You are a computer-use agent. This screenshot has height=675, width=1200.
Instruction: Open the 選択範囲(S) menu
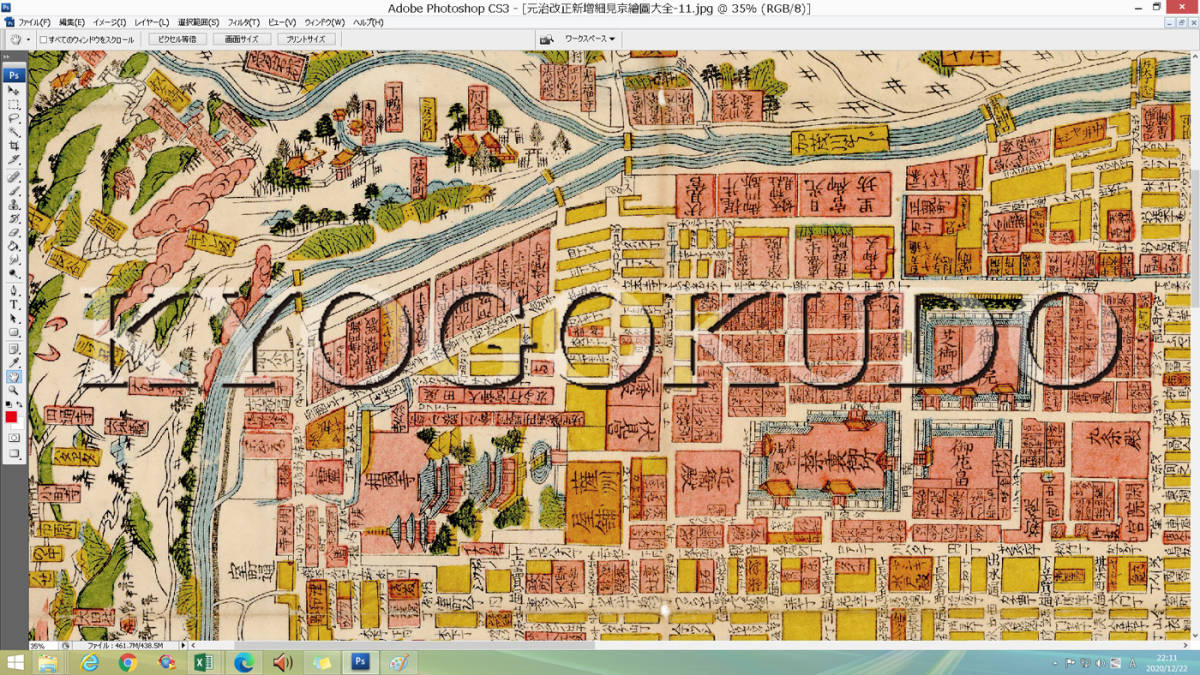click(198, 22)
